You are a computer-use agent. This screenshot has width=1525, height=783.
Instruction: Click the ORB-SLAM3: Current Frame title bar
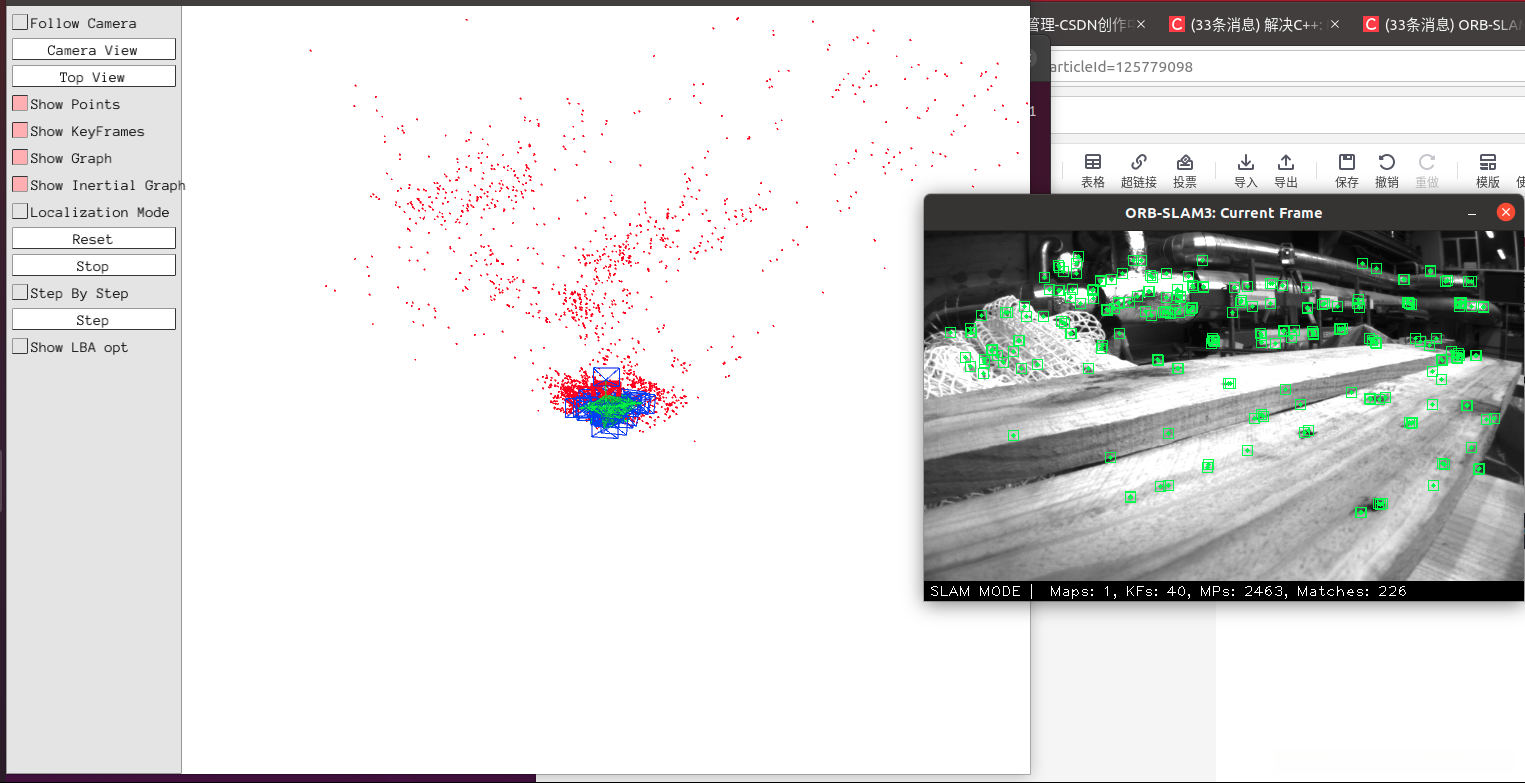click(1224, 213)
